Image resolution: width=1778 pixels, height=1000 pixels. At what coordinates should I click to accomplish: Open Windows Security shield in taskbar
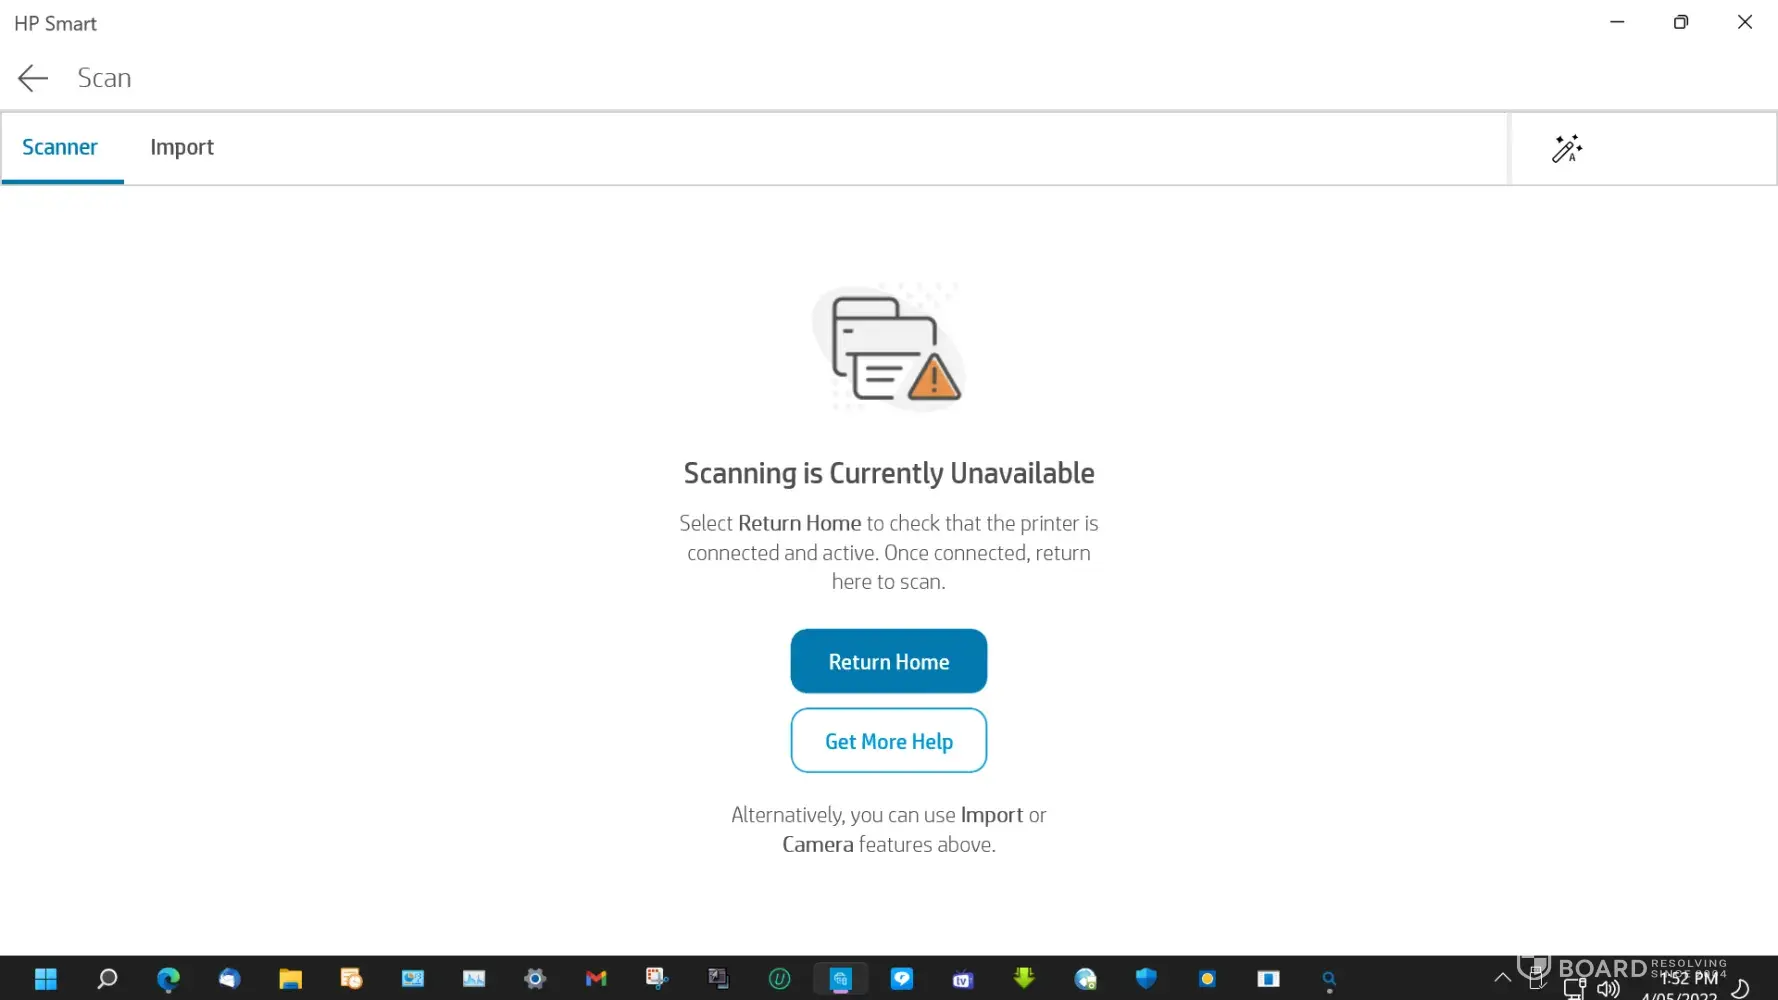pos(1146,979)
